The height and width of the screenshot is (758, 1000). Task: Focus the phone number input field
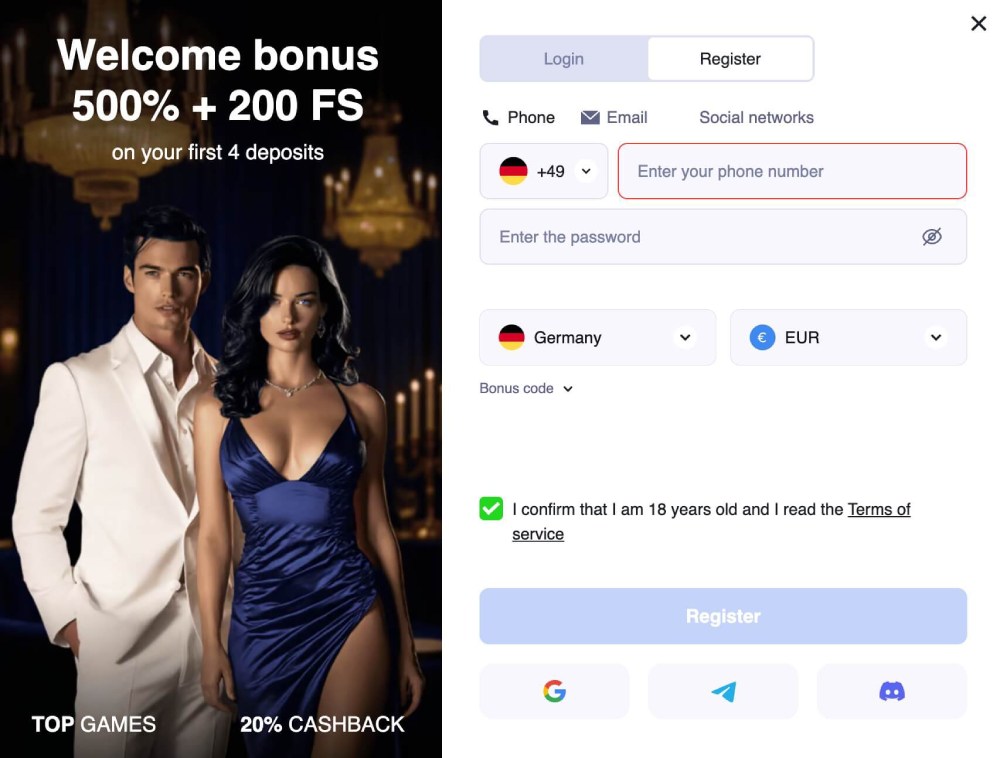pyautogui.click(x=792, y=171)
